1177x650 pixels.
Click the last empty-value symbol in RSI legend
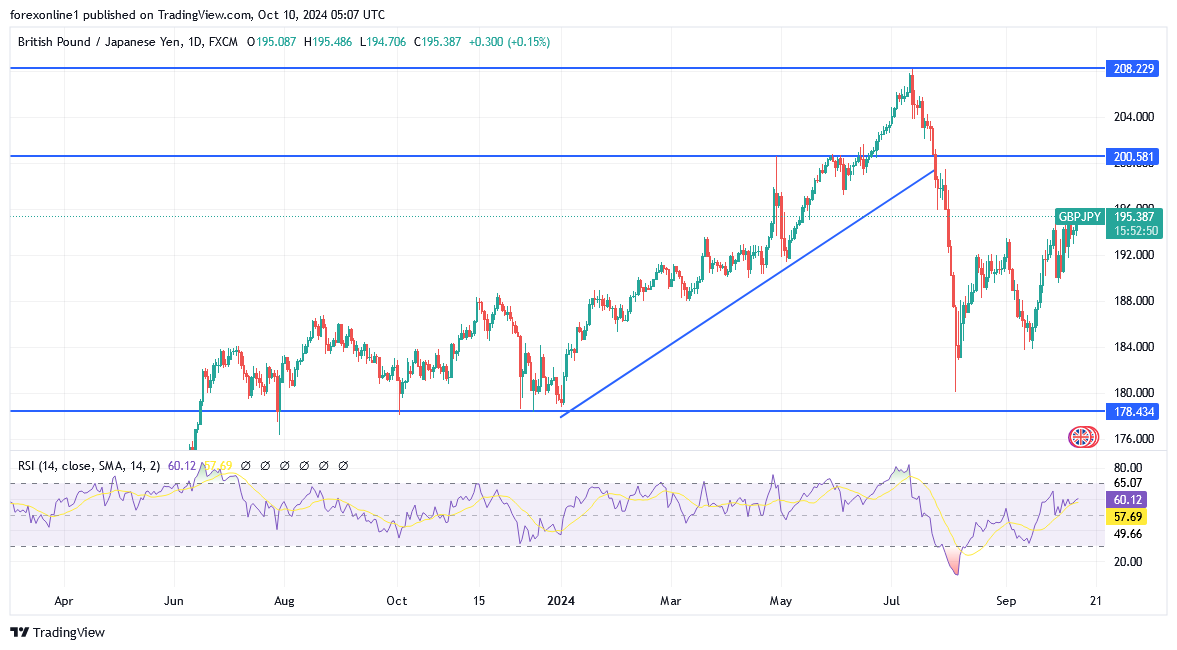click(x=343, y=465)
